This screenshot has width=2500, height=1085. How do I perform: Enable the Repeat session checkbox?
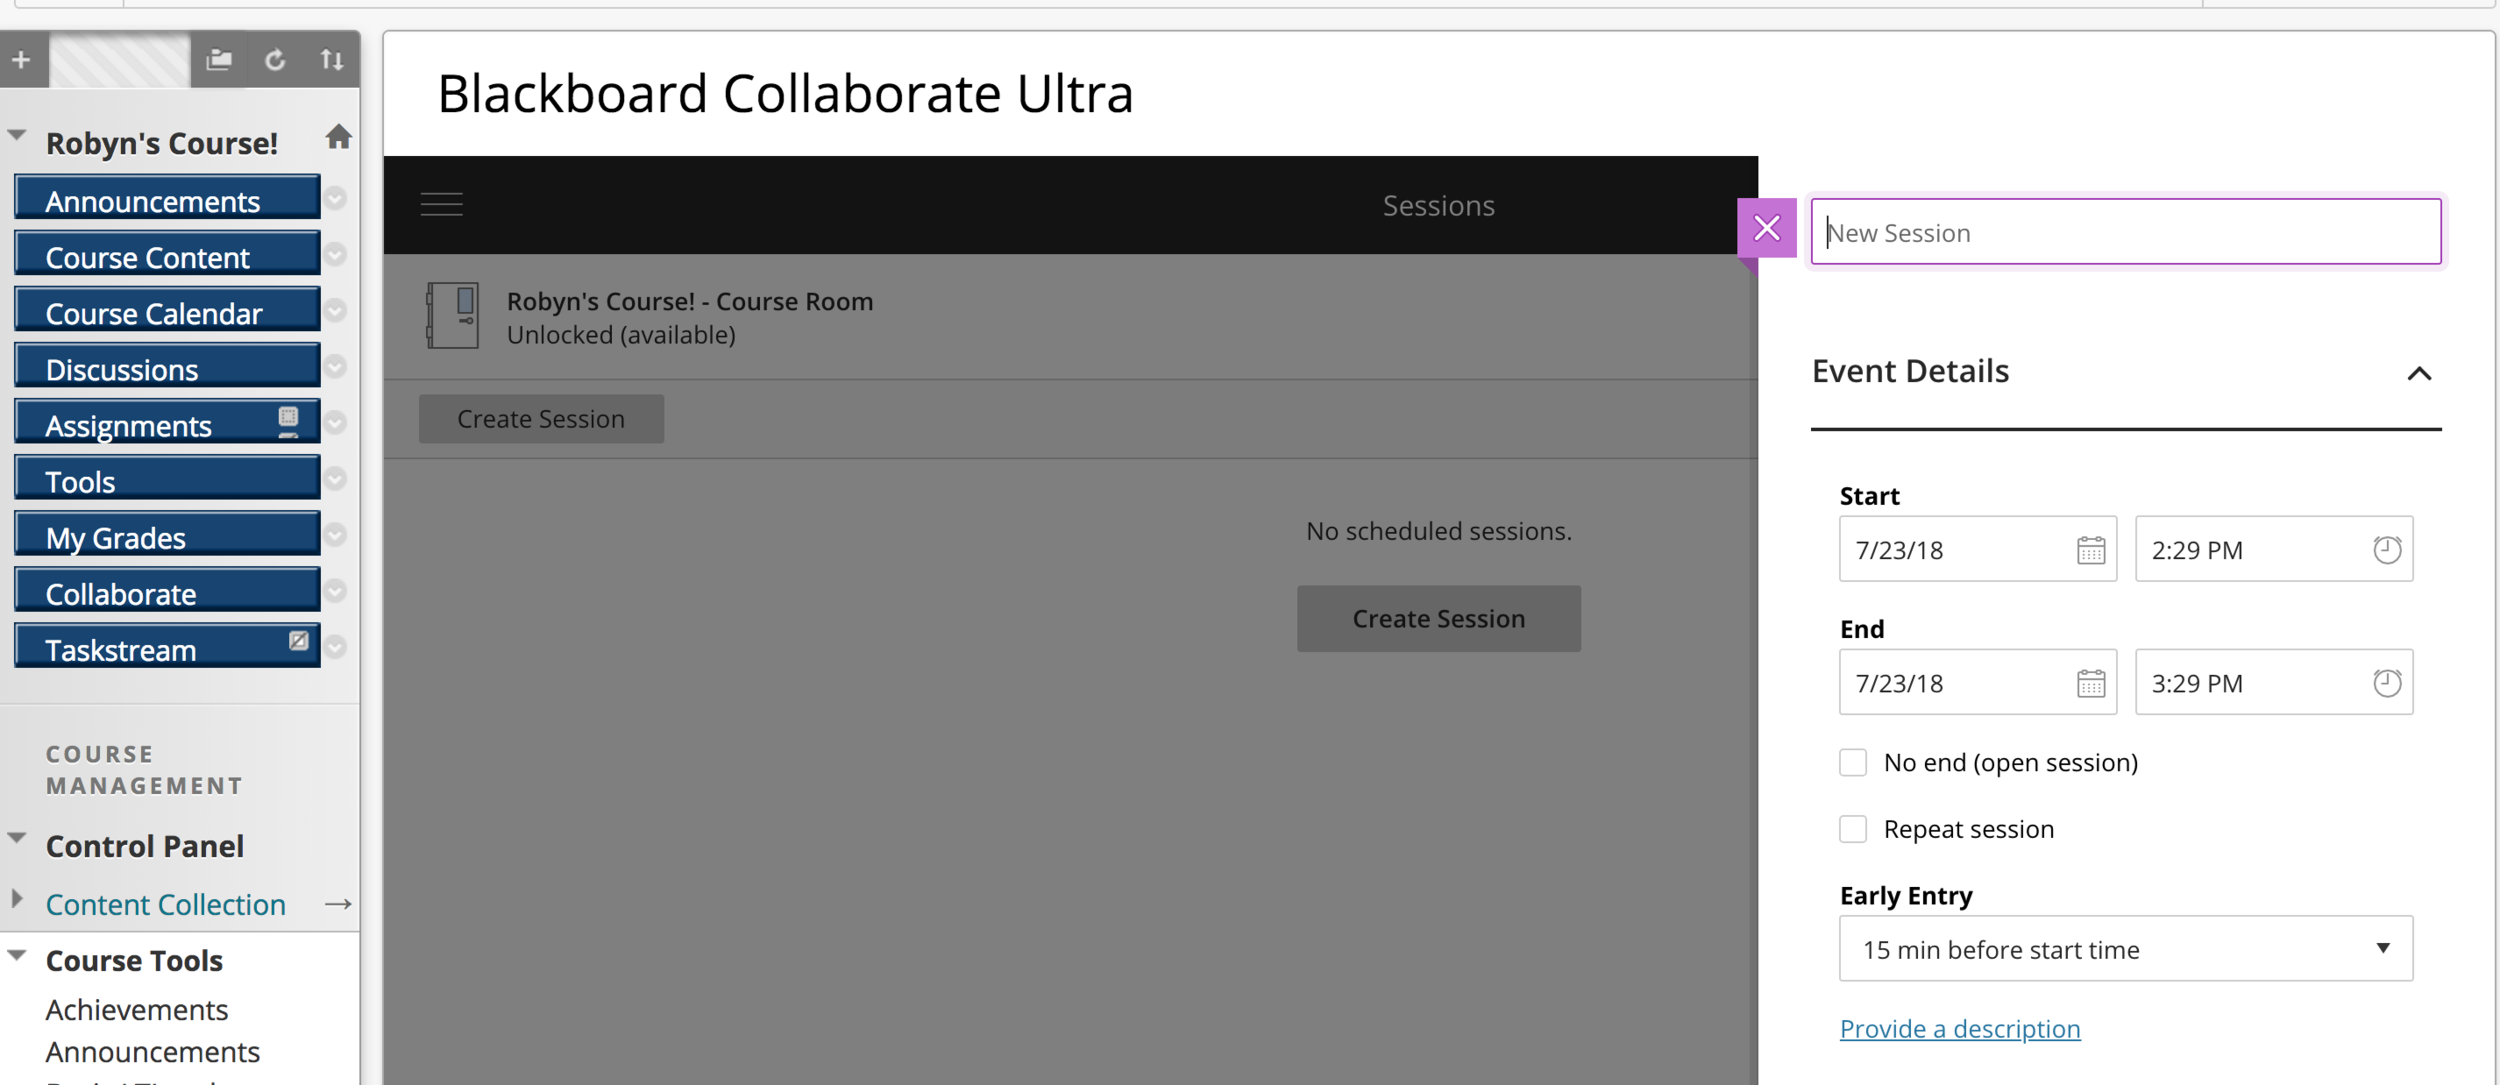1853,830
